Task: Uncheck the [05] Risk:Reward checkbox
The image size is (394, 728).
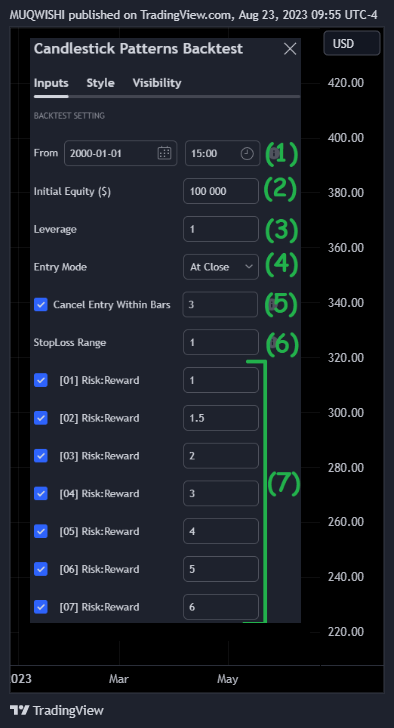Action: [41, 531]
